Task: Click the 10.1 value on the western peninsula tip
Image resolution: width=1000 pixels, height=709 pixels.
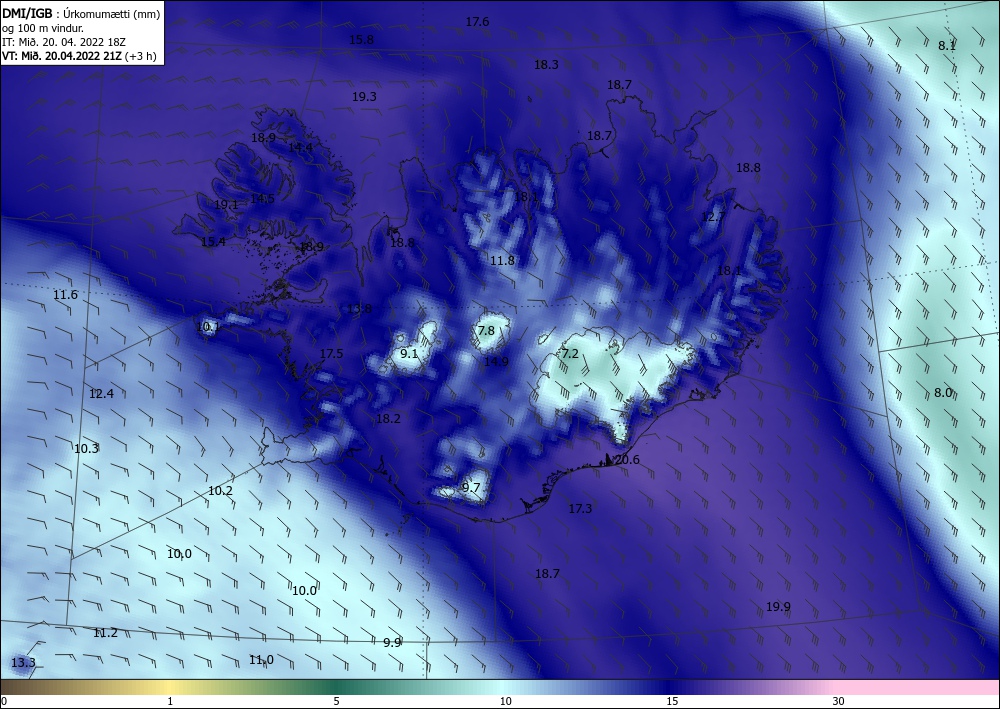Action: click(208, 327)
